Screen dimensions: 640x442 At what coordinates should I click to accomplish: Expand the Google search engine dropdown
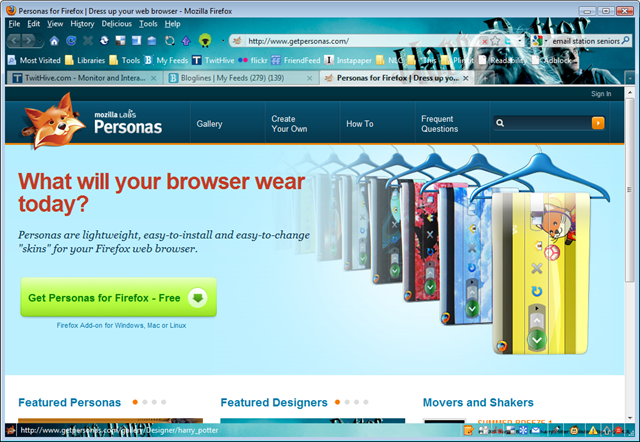click(x=546, y=41)
